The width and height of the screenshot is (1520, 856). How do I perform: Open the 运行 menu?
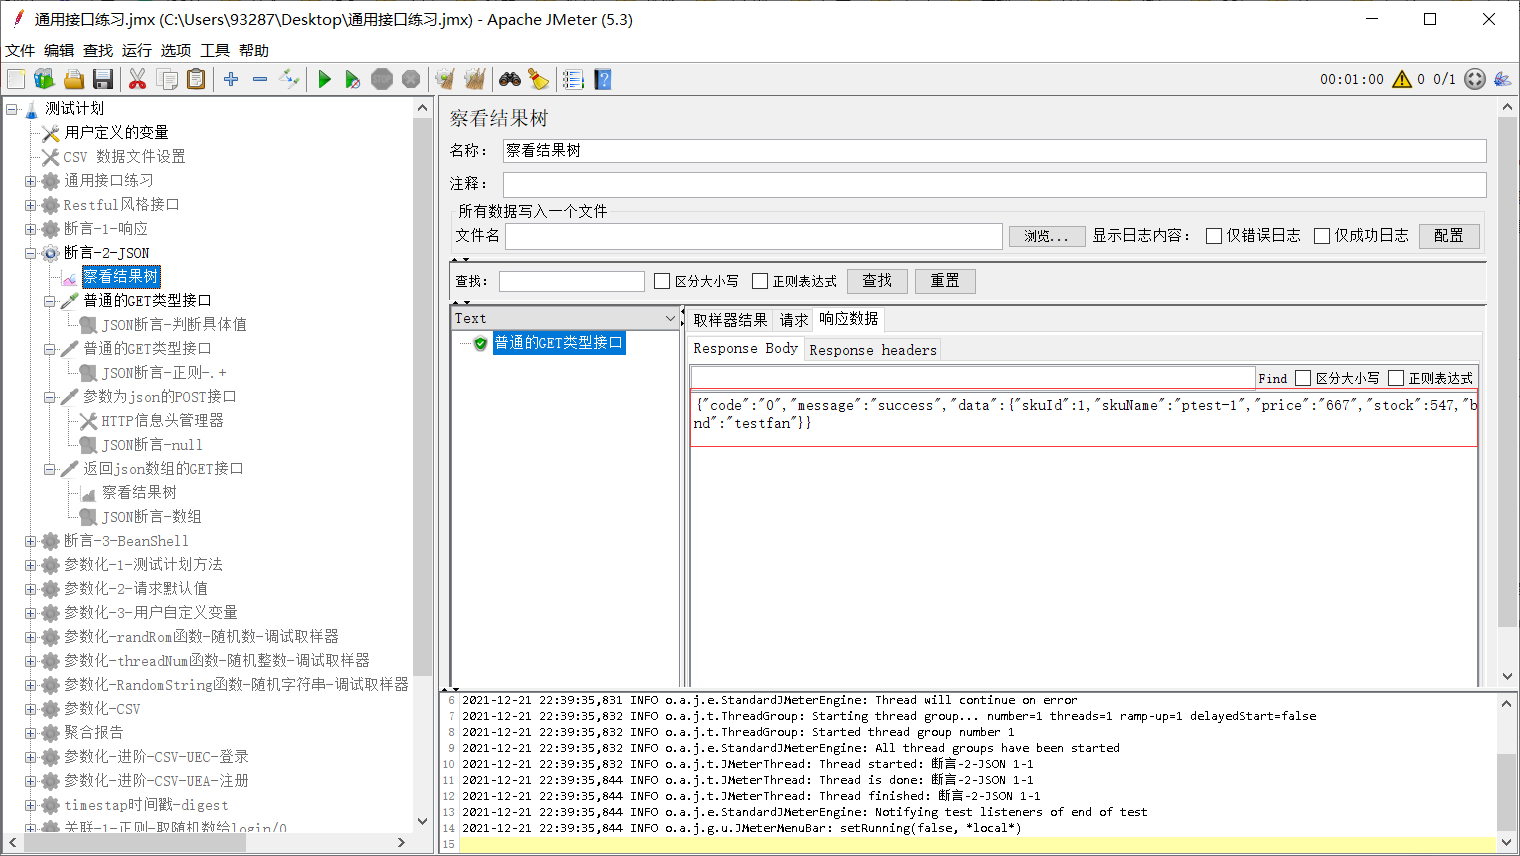coord(137,50)
